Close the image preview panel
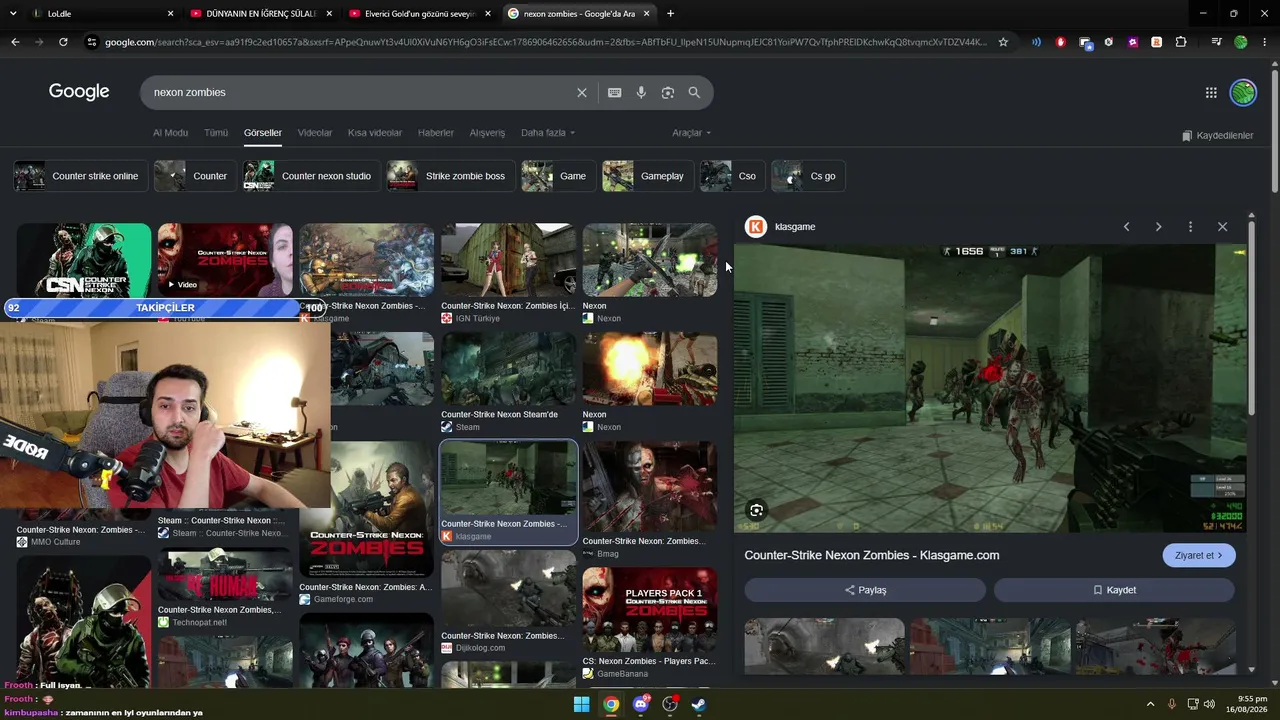Image resolution: width=1280 pixels, height=720 pixels. [x=1222, y=227]
